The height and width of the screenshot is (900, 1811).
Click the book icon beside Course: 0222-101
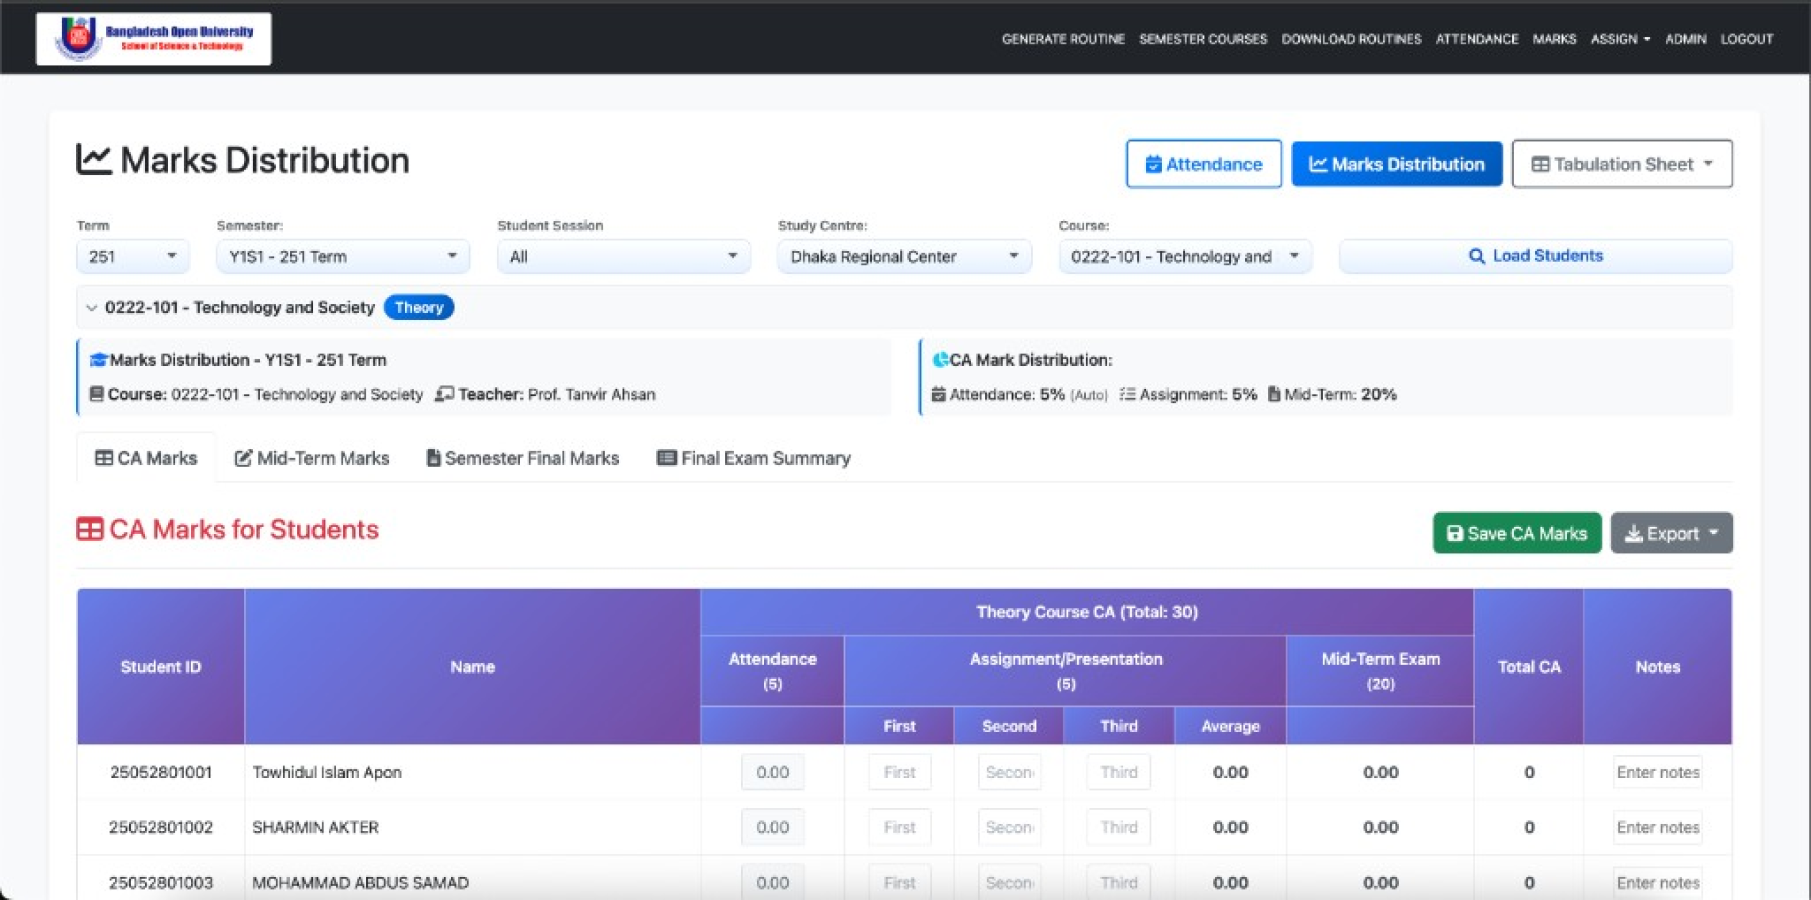(x=97, y=394)
